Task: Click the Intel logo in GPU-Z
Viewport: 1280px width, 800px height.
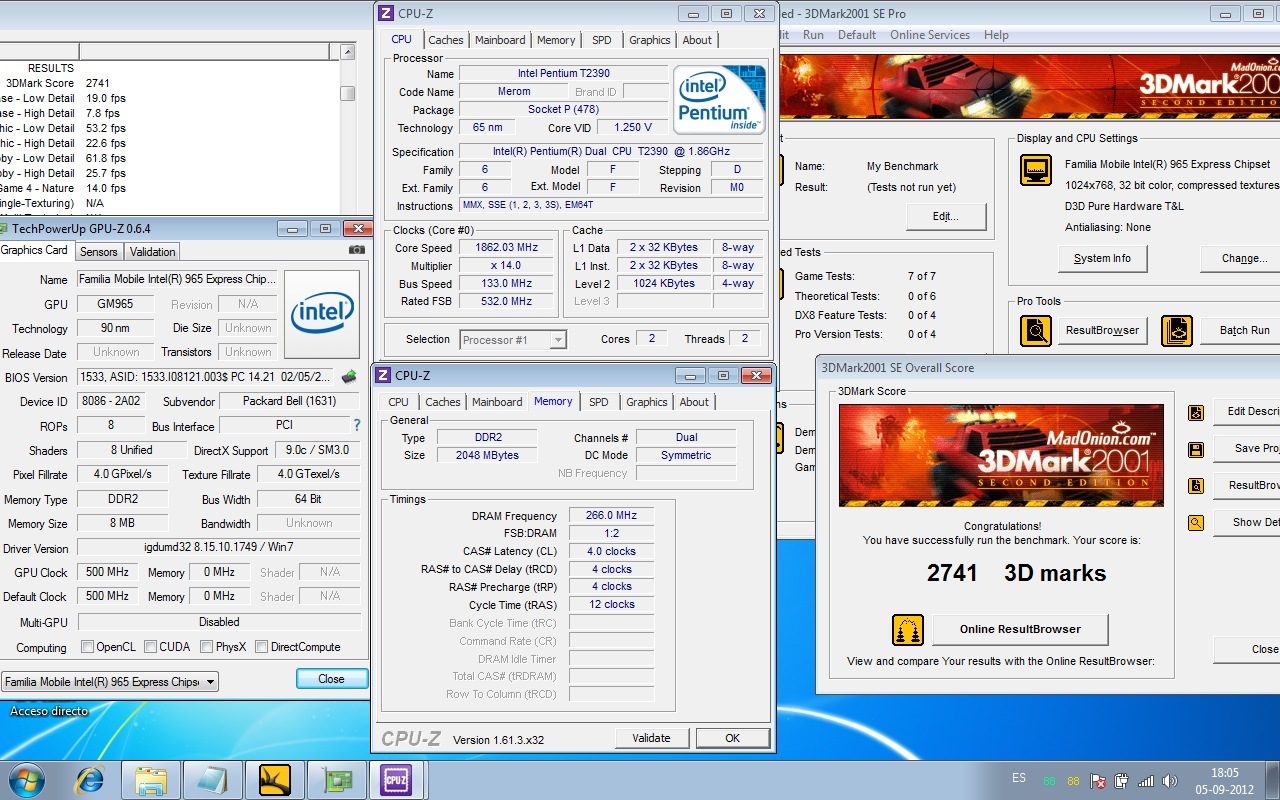Action: coord(322,314)
